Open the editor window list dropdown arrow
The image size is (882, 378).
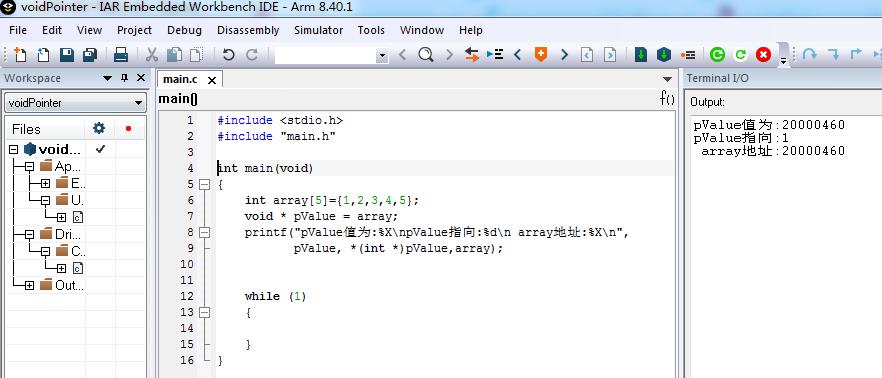pyautogui.click(x=667, y=79)
